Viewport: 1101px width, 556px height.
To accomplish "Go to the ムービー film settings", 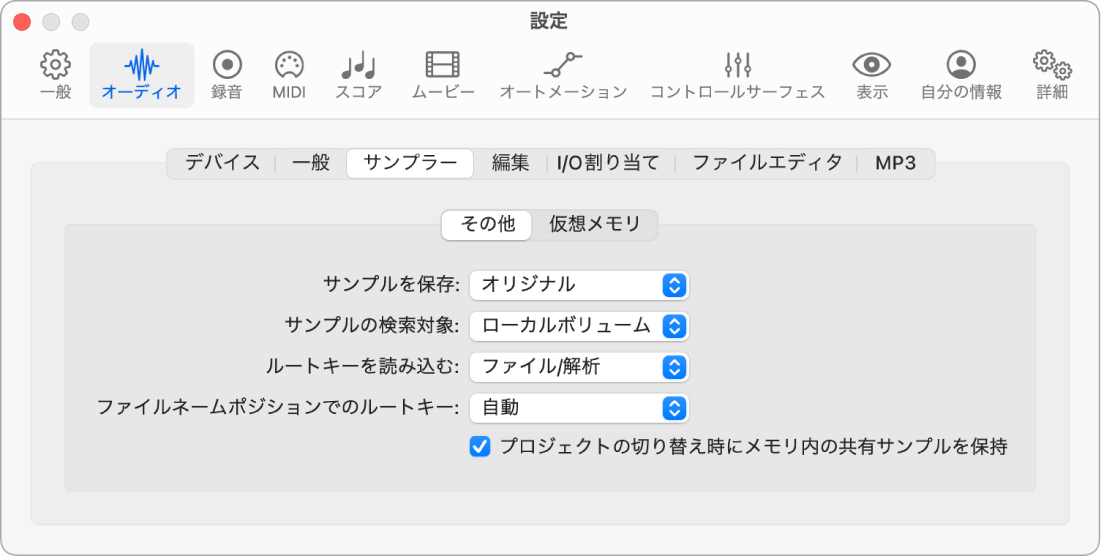I will [x=443, y=75].
